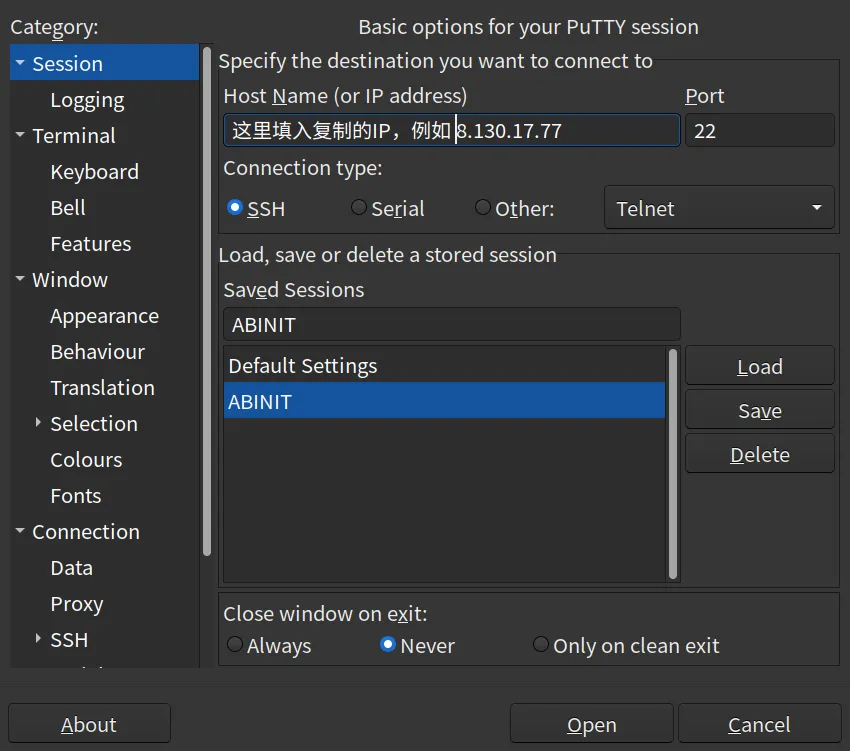Load the selected saved session
Image resolution: width=850 pixels, height=751 pixels.
(x=759, y=367)
